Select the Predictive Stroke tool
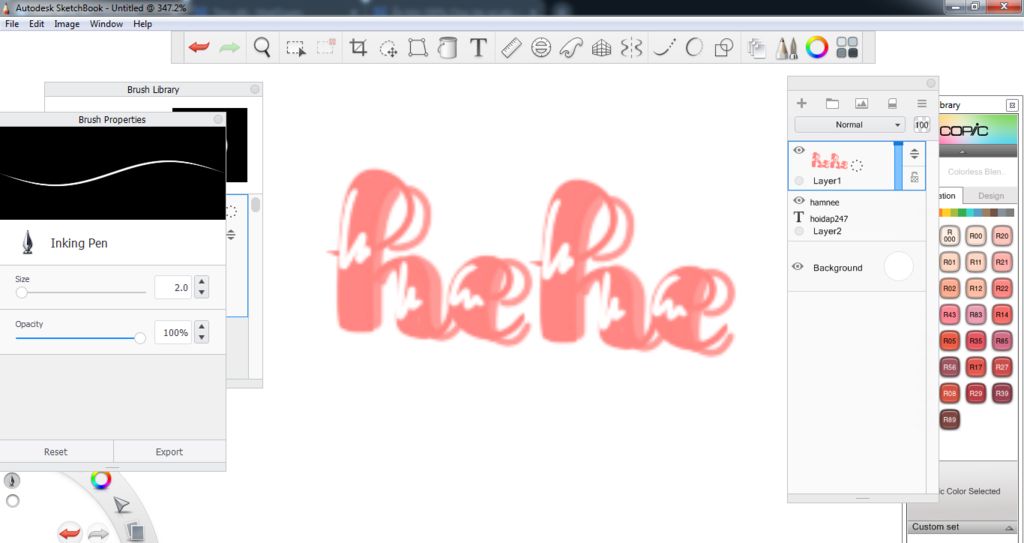Image resolution: width=1024 pixels, height=543 pixels. click(x=694, y=48)
